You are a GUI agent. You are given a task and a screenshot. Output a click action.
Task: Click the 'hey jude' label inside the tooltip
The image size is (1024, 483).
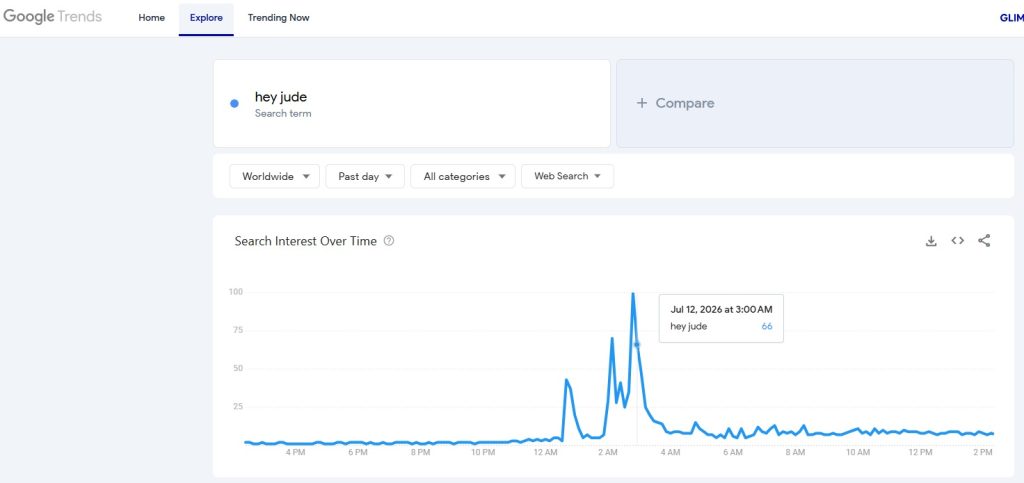click(688, 326)
